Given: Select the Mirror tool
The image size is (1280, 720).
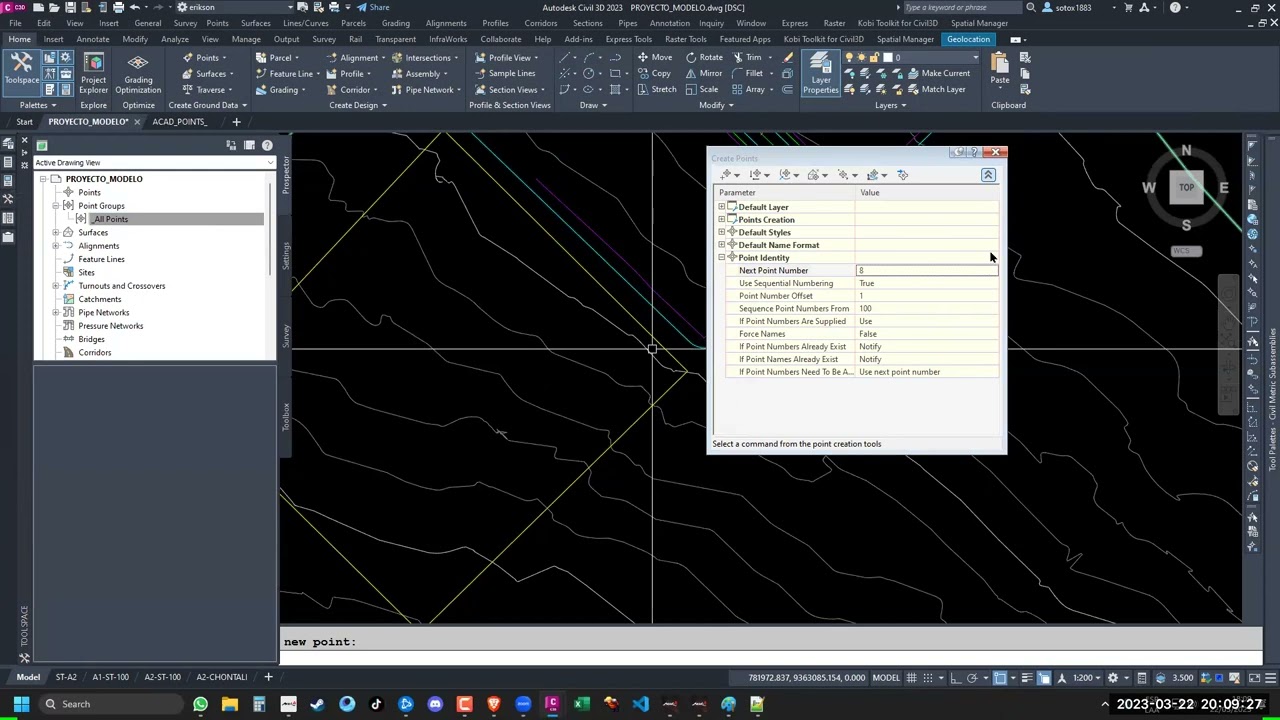Looking at the screenshot, I should pyautogui.click(x=704, y=73).
